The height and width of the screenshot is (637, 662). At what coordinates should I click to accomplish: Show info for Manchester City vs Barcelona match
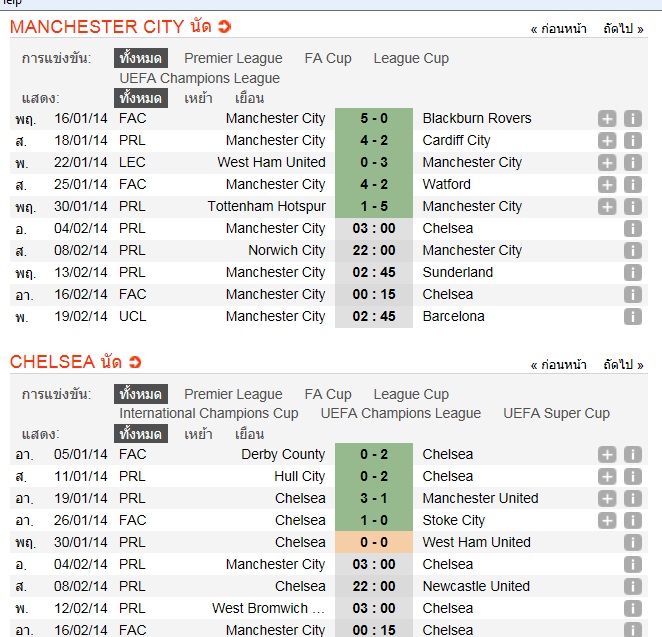point(632,317)
